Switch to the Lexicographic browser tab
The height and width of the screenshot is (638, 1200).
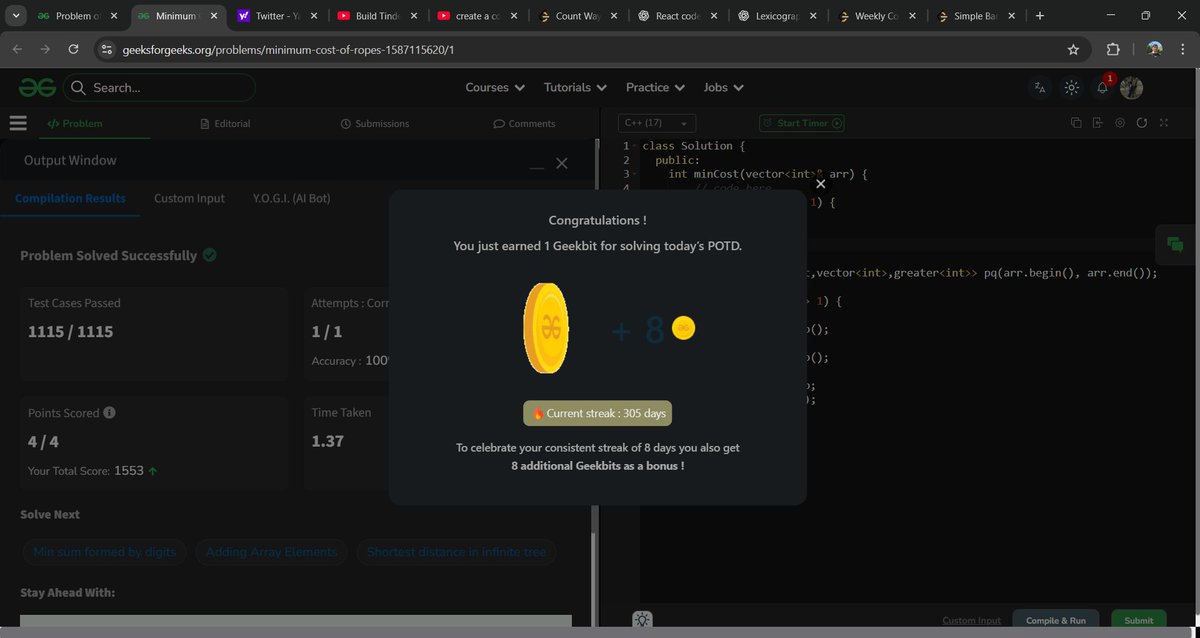coord(779,16)
